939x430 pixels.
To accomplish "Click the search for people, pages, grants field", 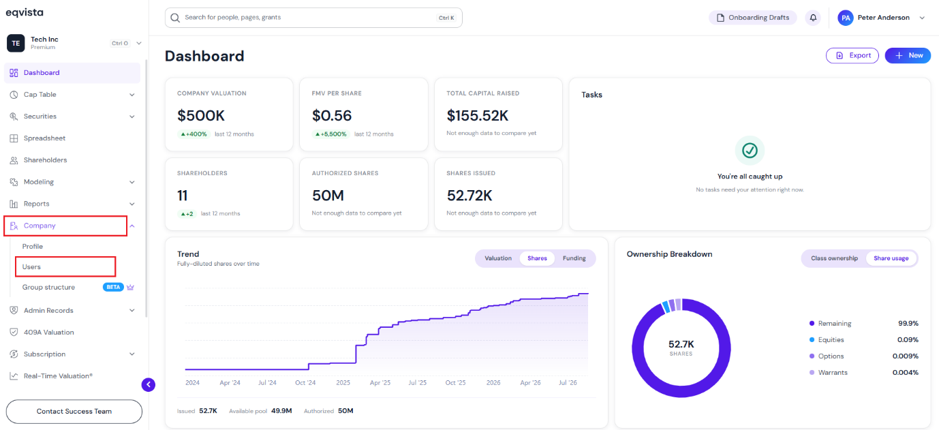I will (314, 18).
